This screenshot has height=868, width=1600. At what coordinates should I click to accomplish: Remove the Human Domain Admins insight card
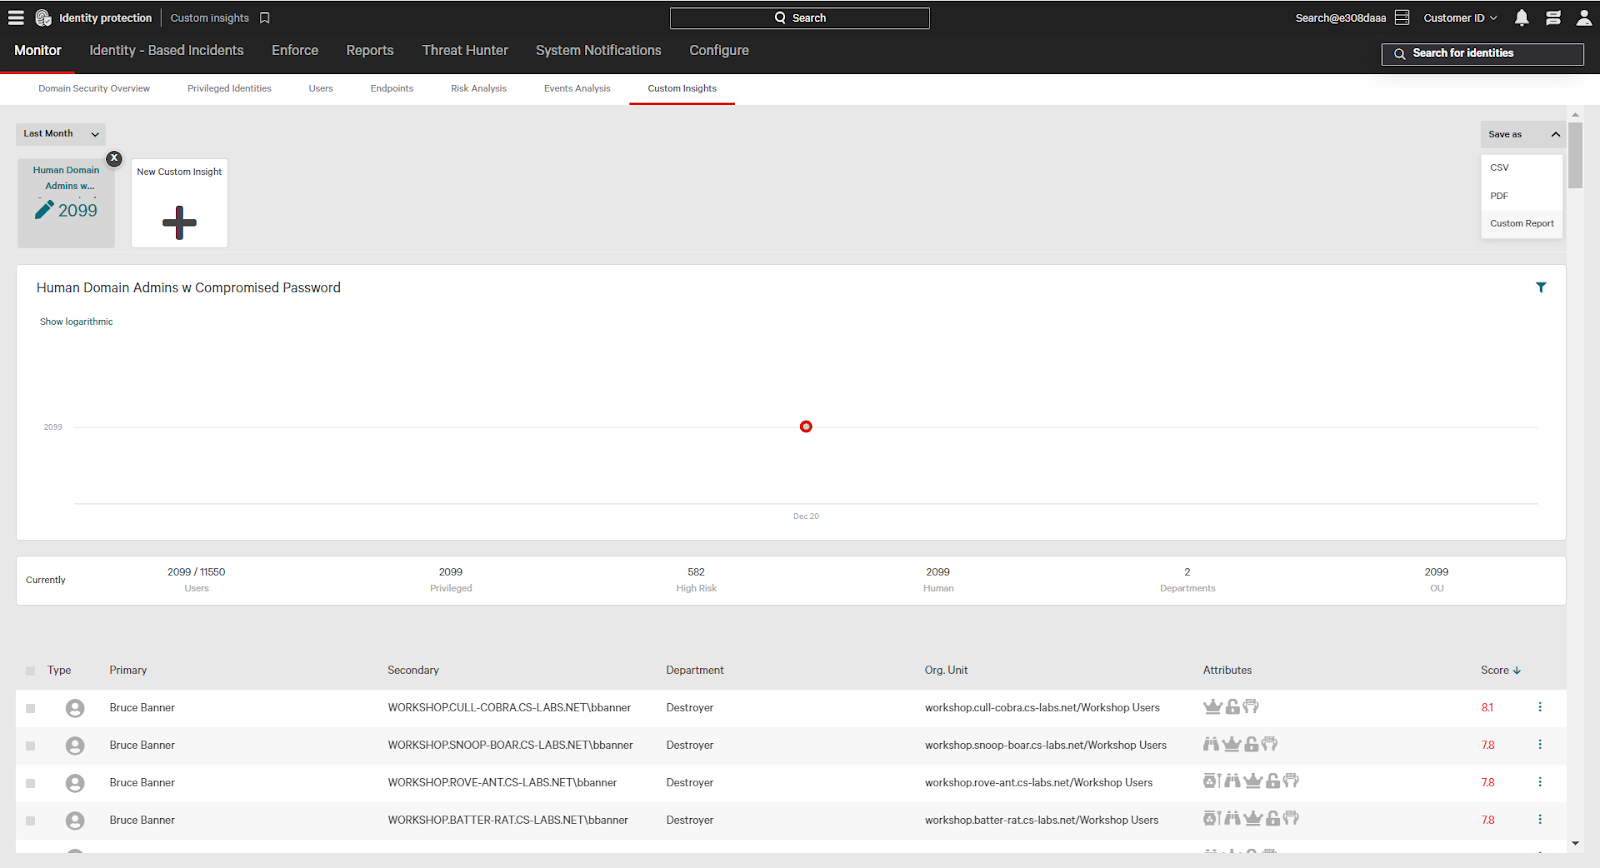(114, 158)
